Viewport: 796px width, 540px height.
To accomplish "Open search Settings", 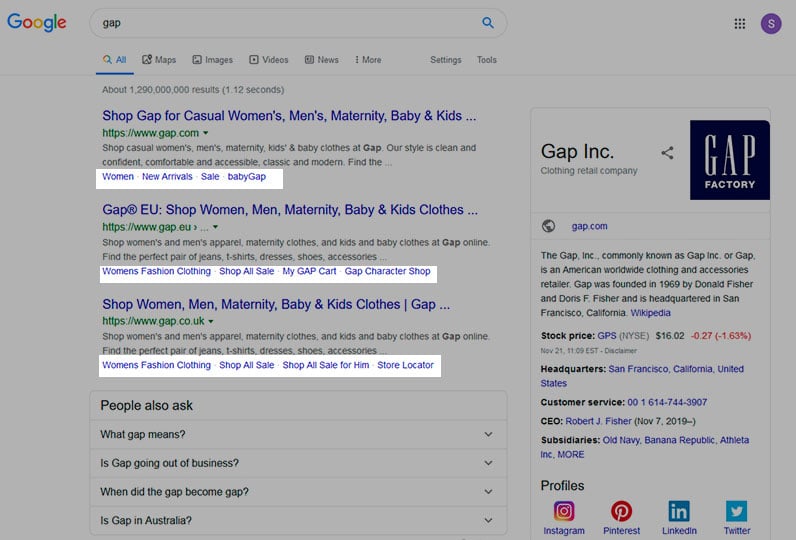I will point(446,60).
